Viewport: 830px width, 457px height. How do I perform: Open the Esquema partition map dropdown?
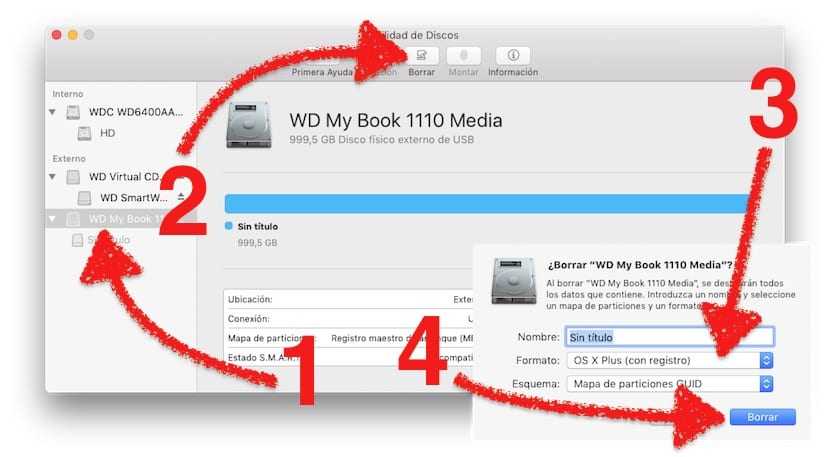click(x=669, y=383)
